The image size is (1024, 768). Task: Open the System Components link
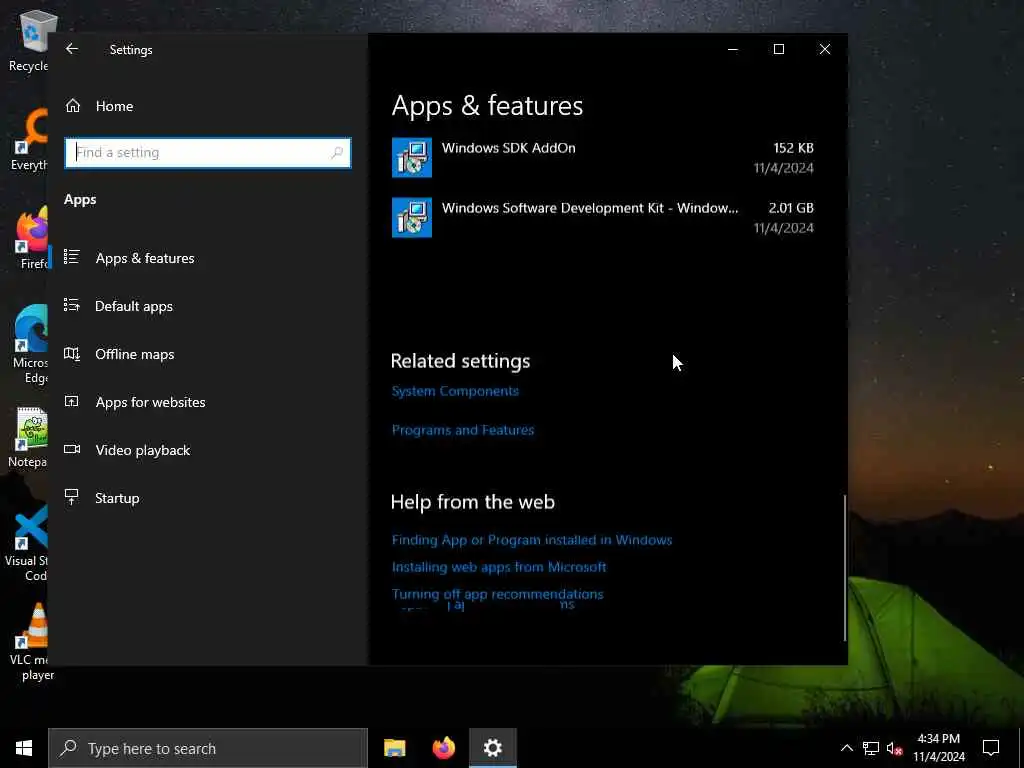tap(455, 391)
